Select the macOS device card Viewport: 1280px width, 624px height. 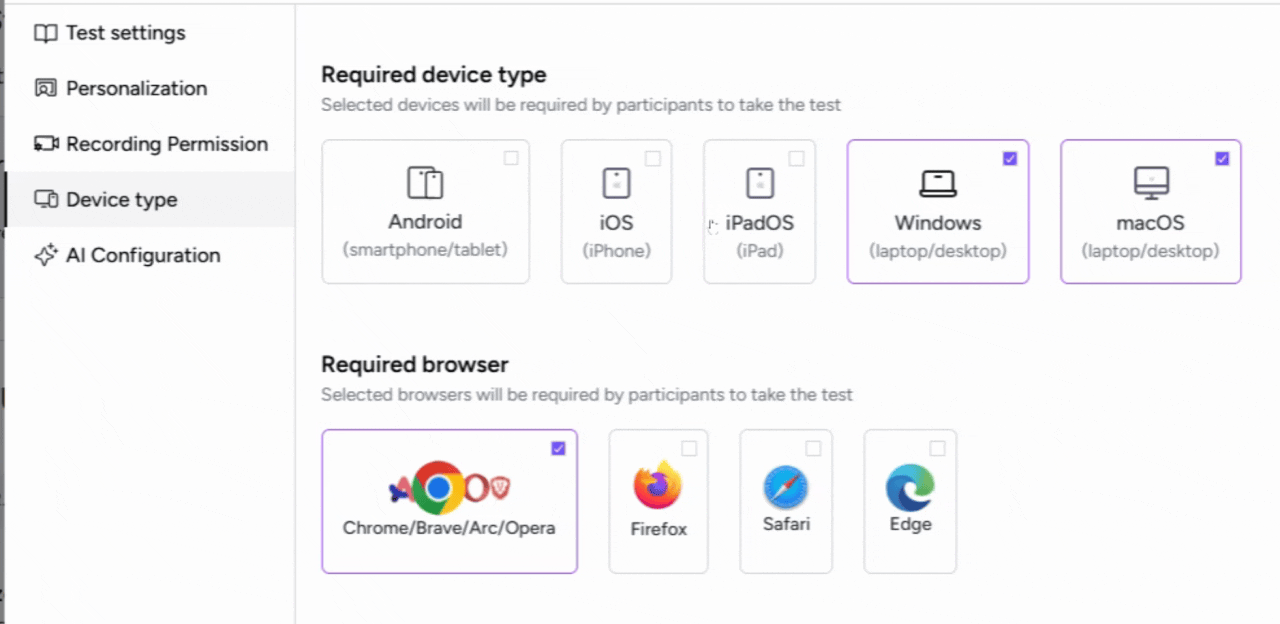(x=1150, y=211)
